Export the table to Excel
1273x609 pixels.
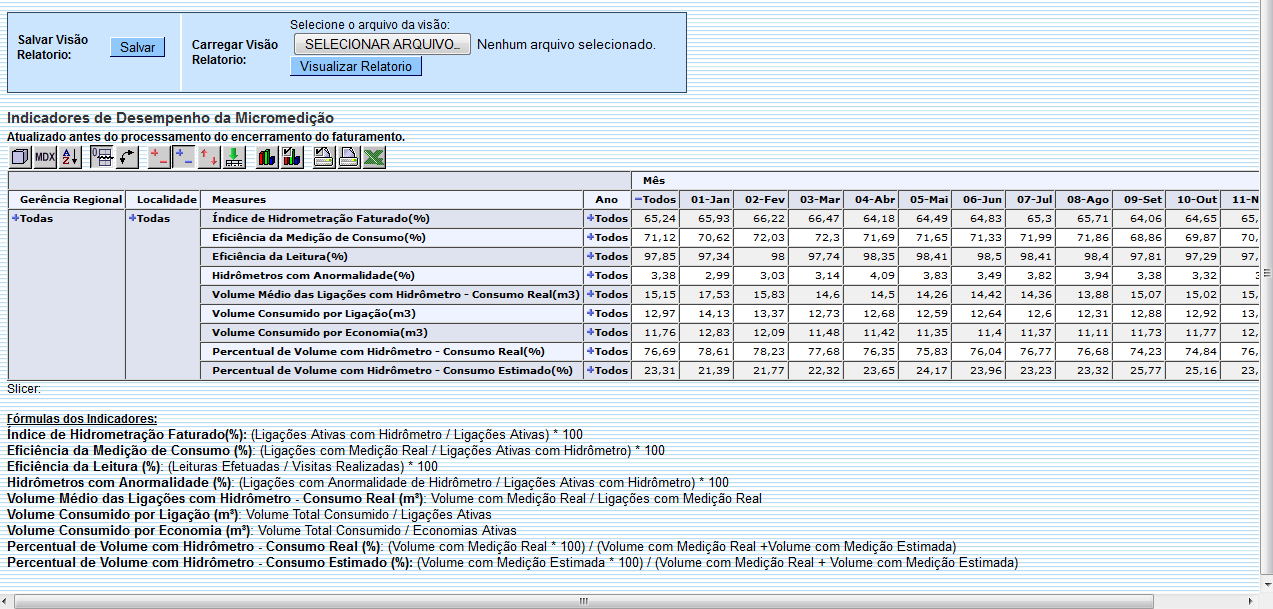click(374, 157)
